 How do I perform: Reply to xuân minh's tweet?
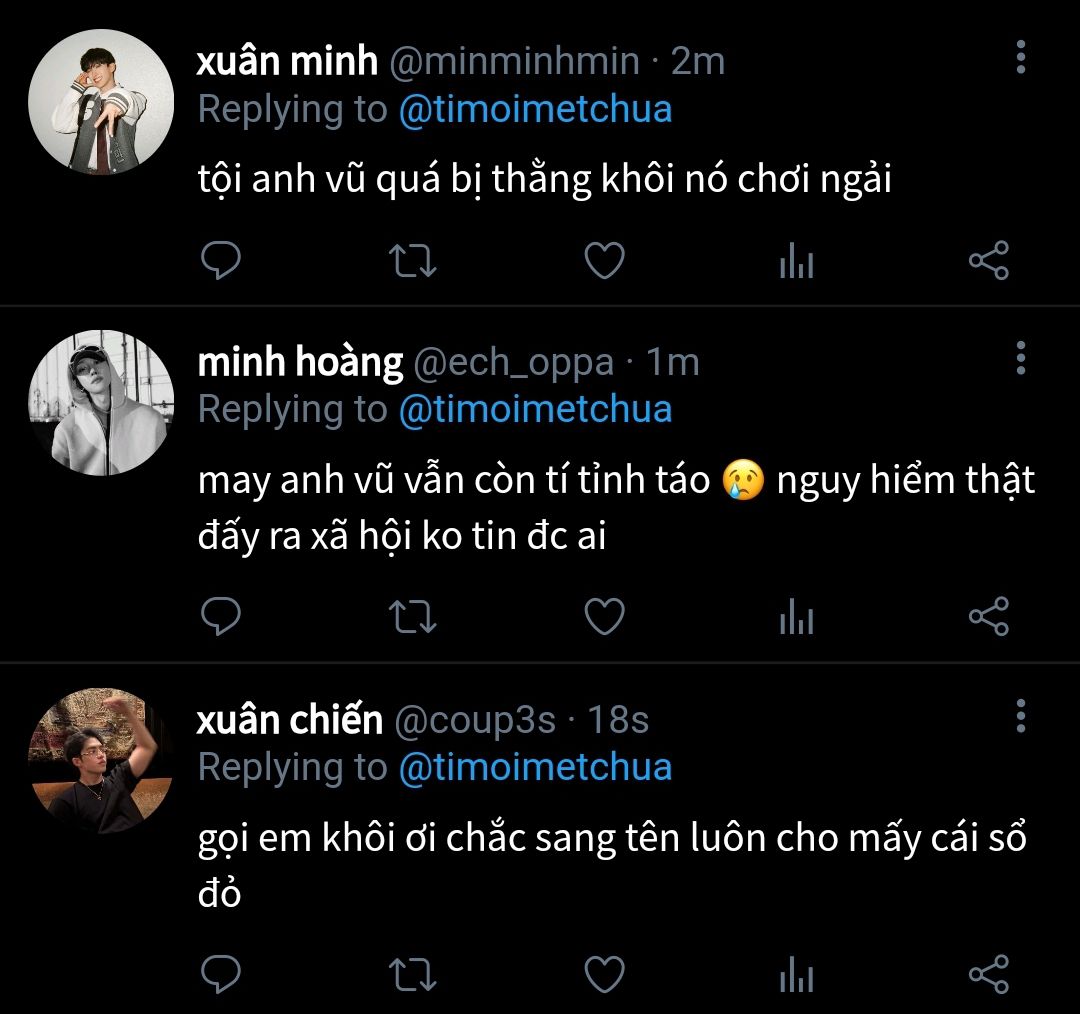tap(221, 261)
